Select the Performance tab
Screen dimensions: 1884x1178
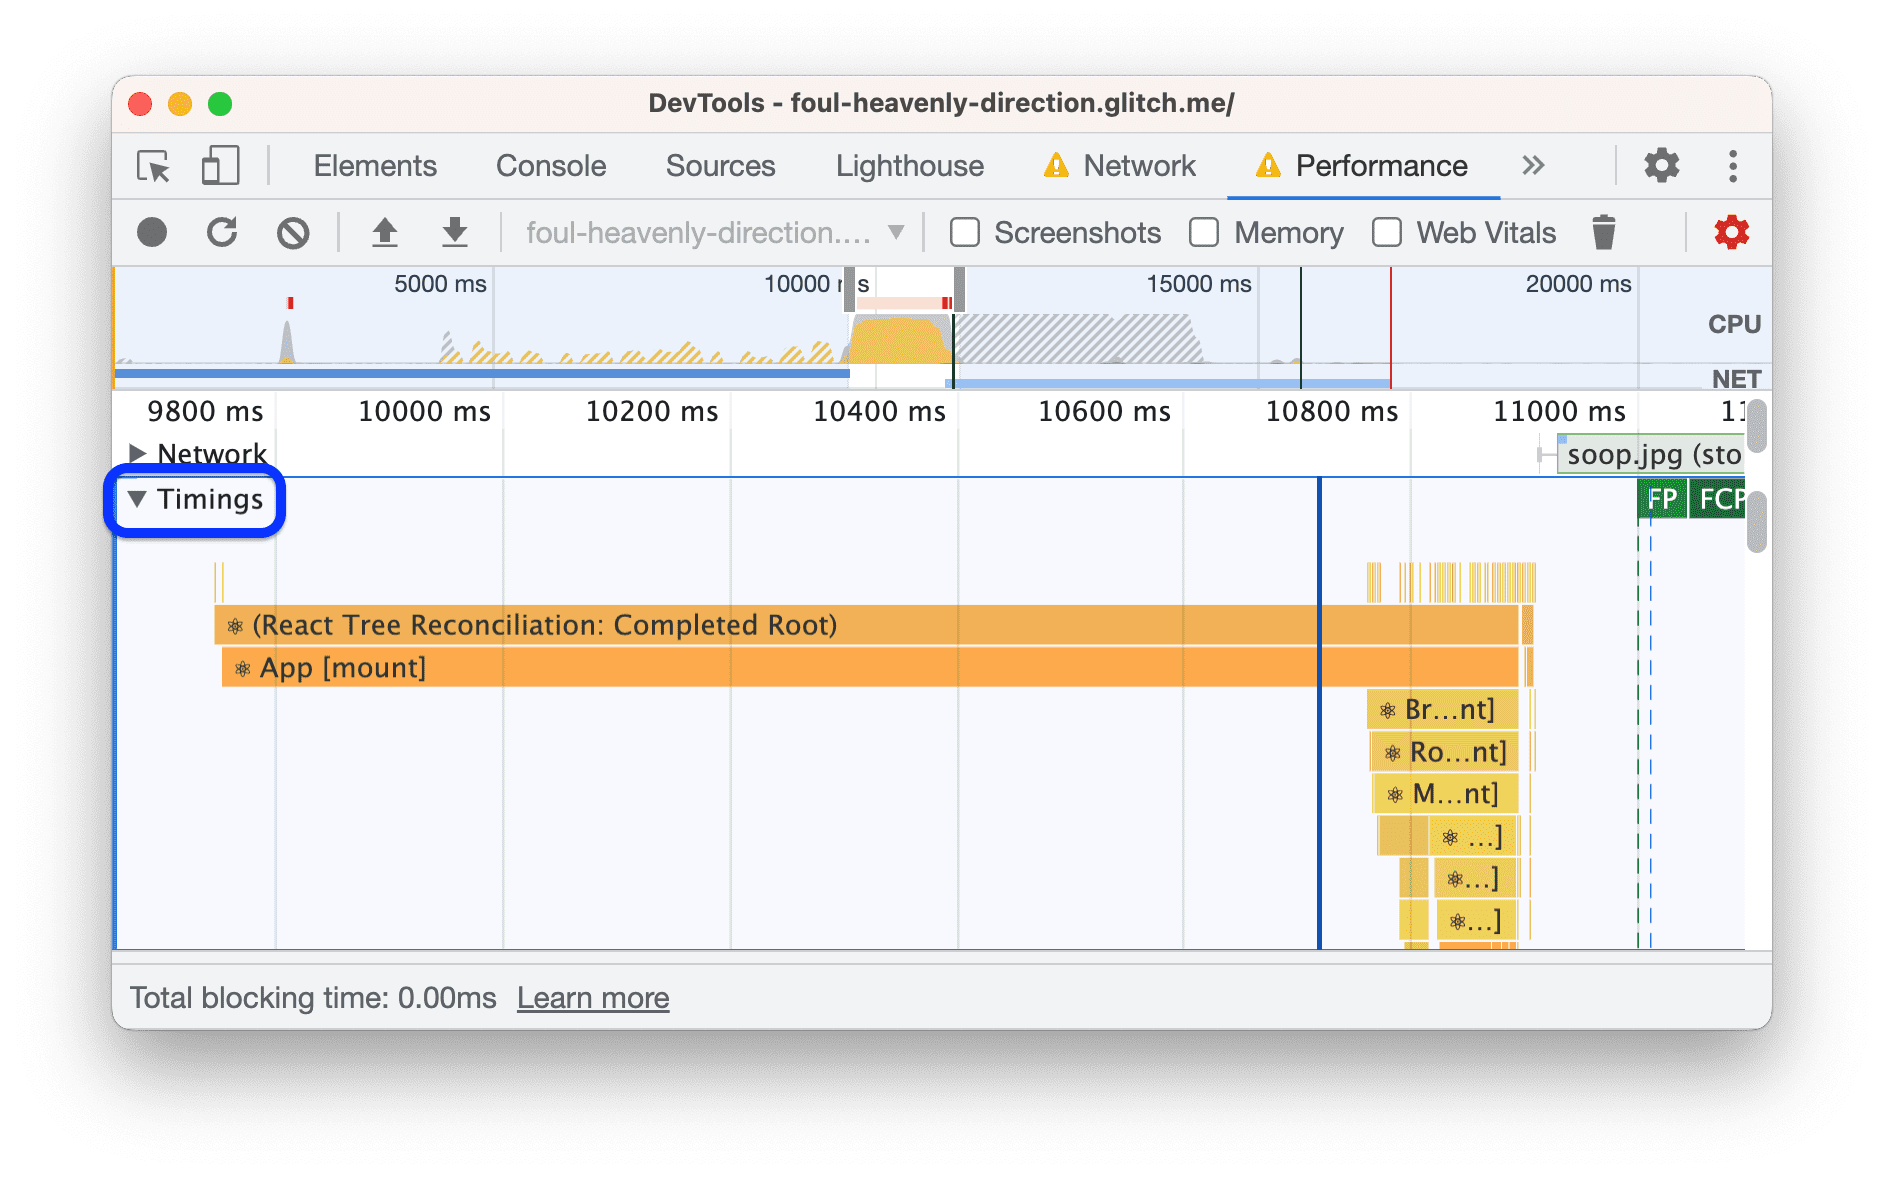click(1381, 166)
